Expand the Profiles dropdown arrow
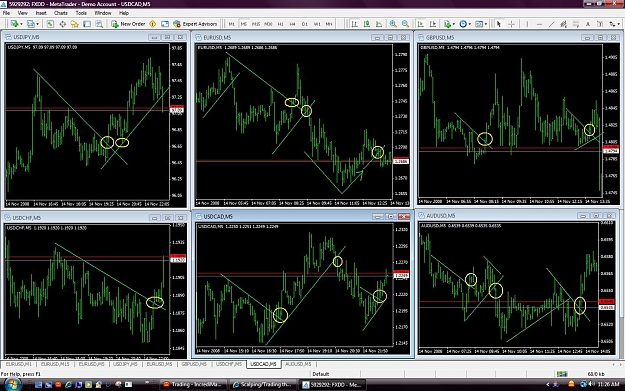The width and height of the screenshot is (625, 391). (37, 24)
